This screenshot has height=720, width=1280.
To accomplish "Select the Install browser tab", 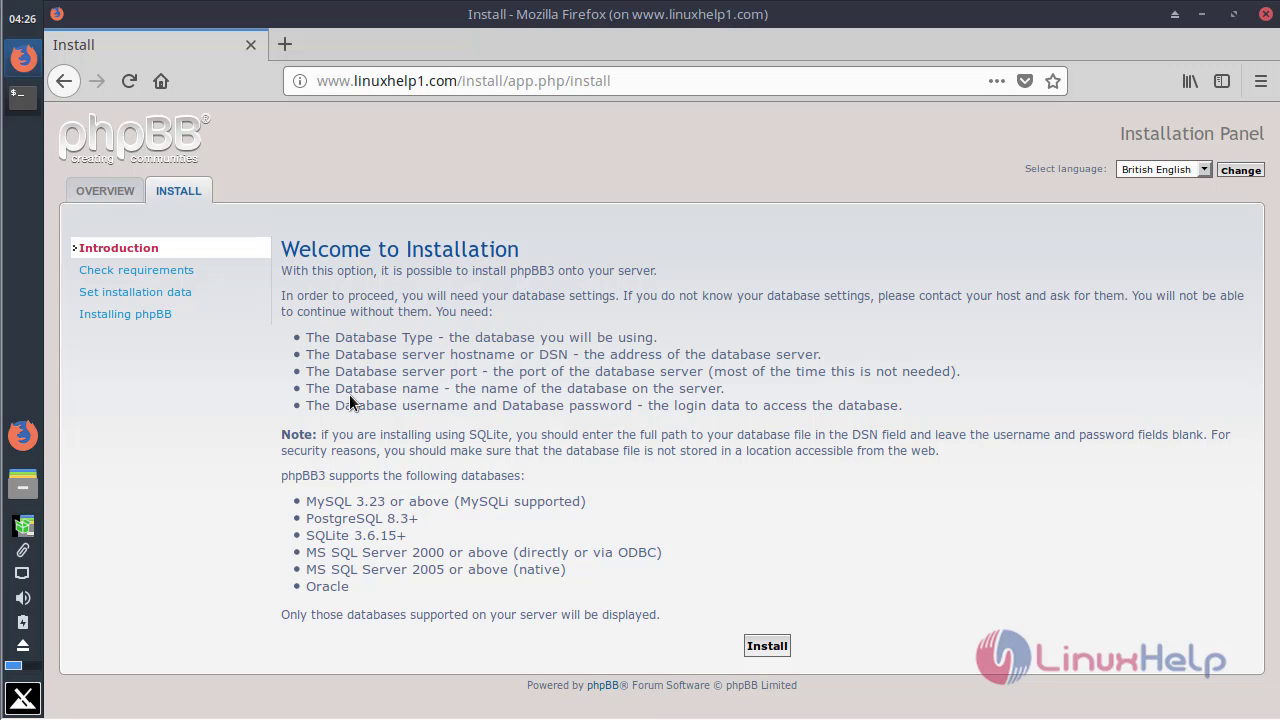I will [155, 45].
